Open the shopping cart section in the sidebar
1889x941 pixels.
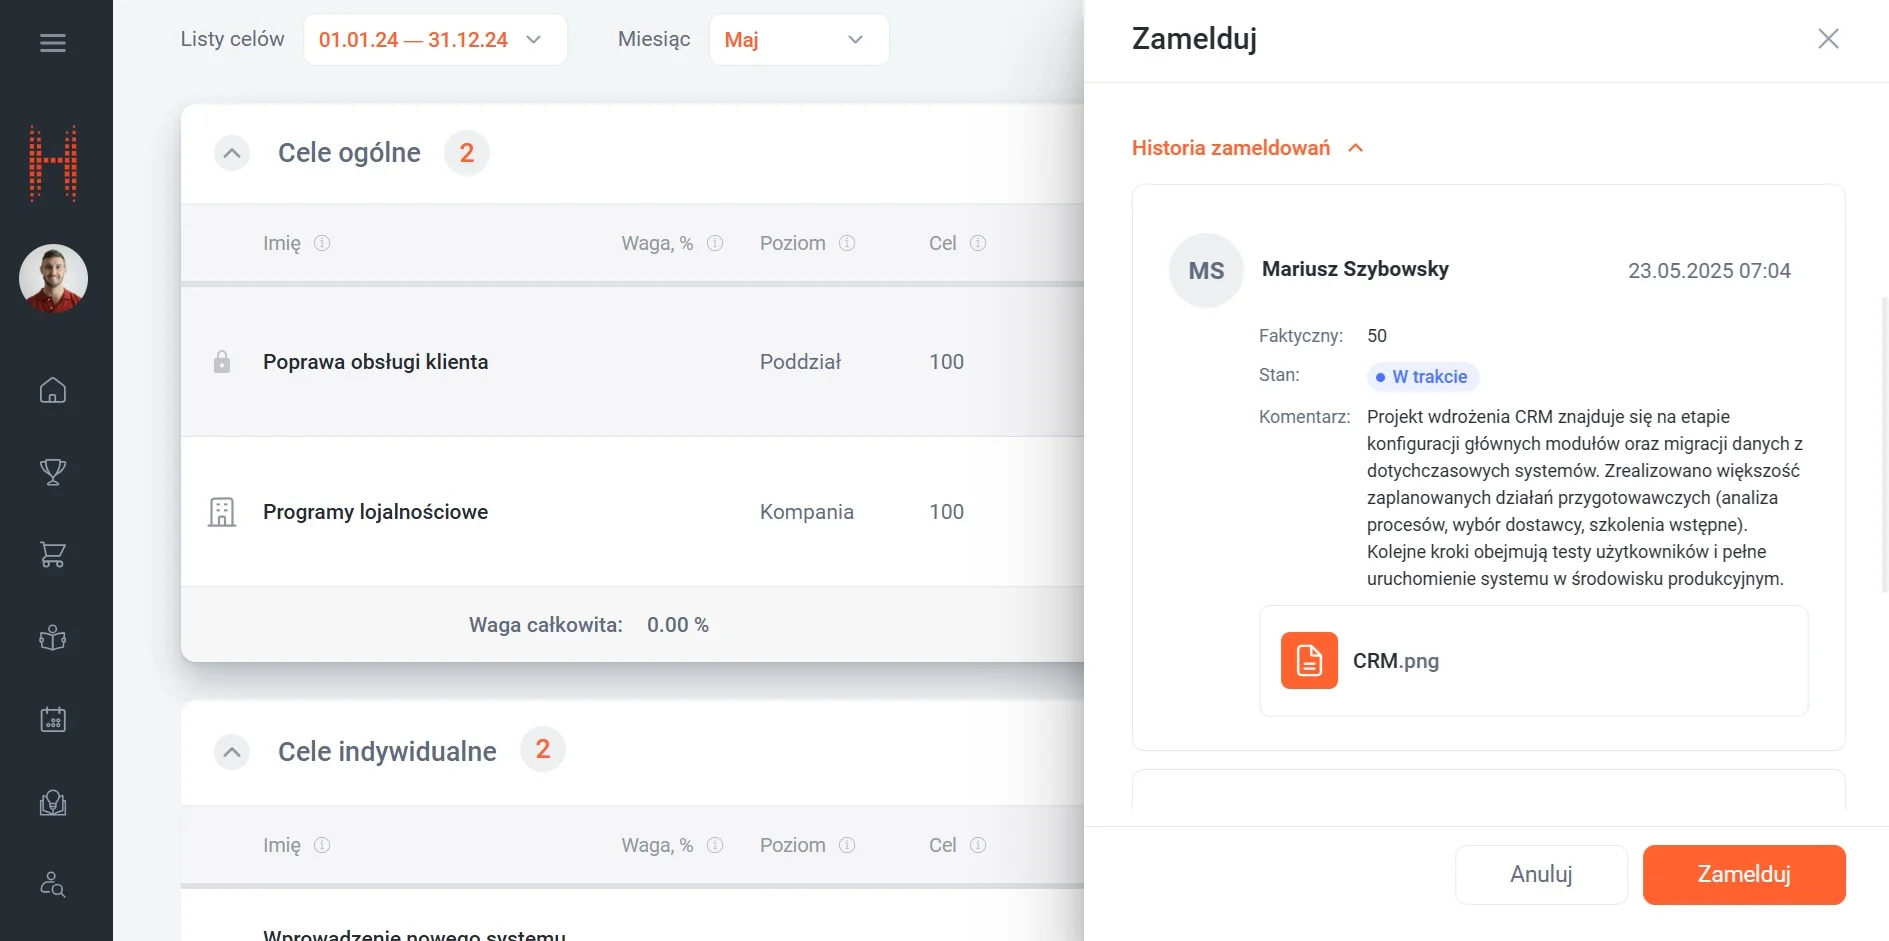[53, 554]
